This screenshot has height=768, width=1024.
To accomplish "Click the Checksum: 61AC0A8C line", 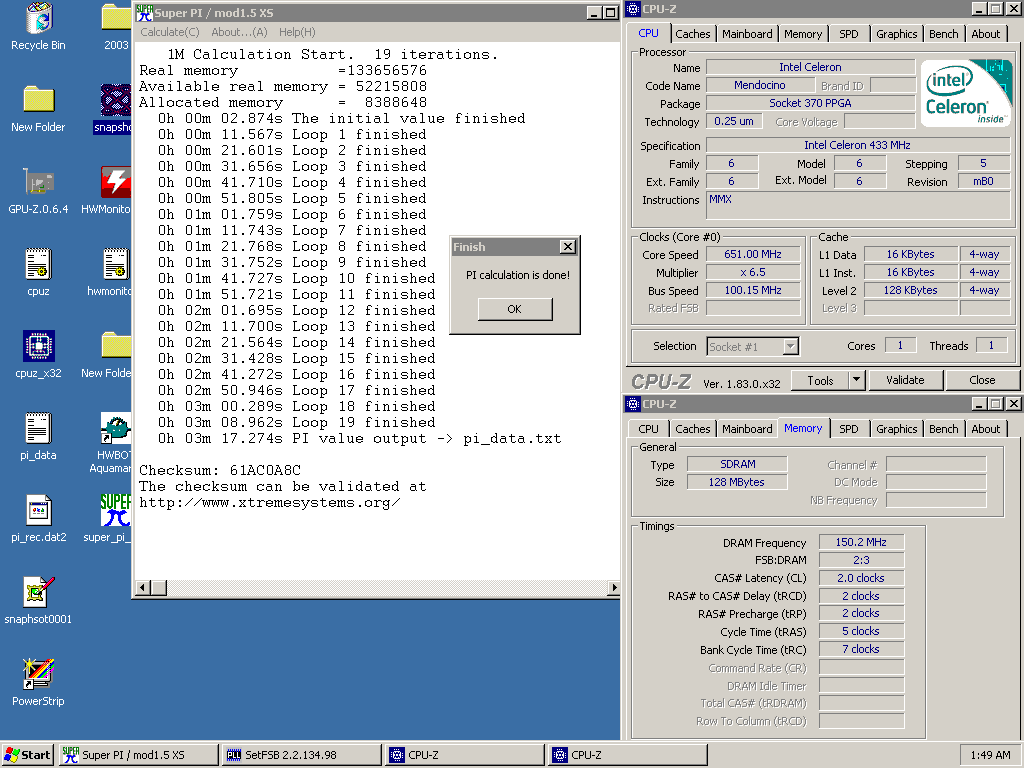I will [x=220, y=470].
